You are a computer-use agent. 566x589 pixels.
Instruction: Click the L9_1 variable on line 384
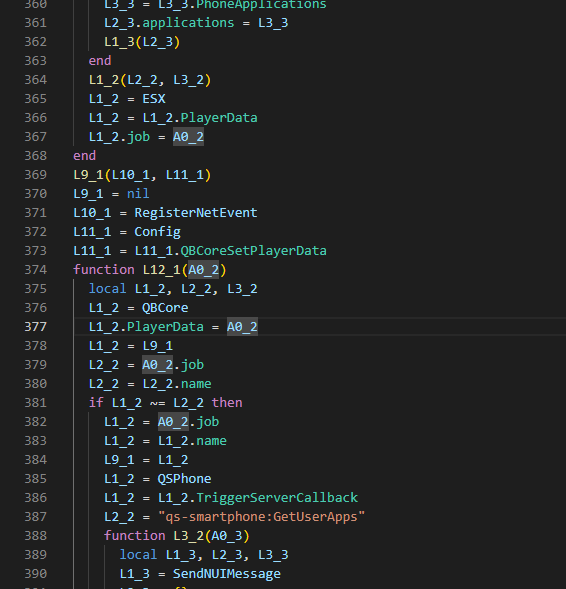click(119, 459)
